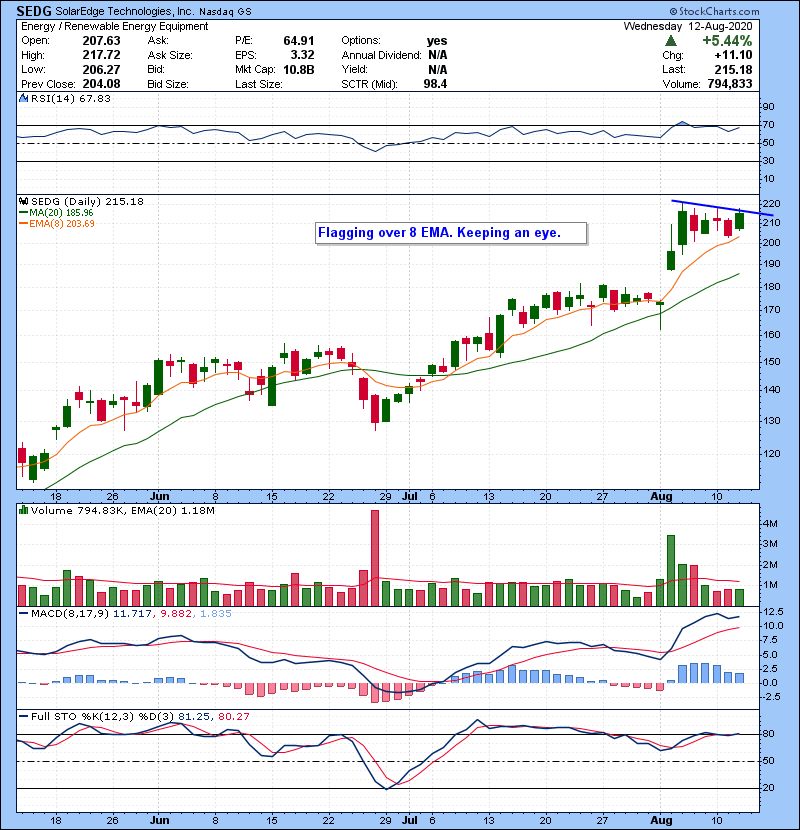Click the Annual Dividend: label
This screenshot has width=800, height=830.
click(x=381, y=55)
